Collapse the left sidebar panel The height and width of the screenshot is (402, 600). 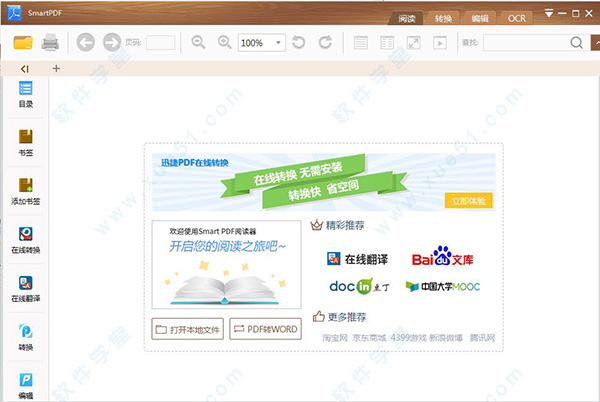pos(24,69)
